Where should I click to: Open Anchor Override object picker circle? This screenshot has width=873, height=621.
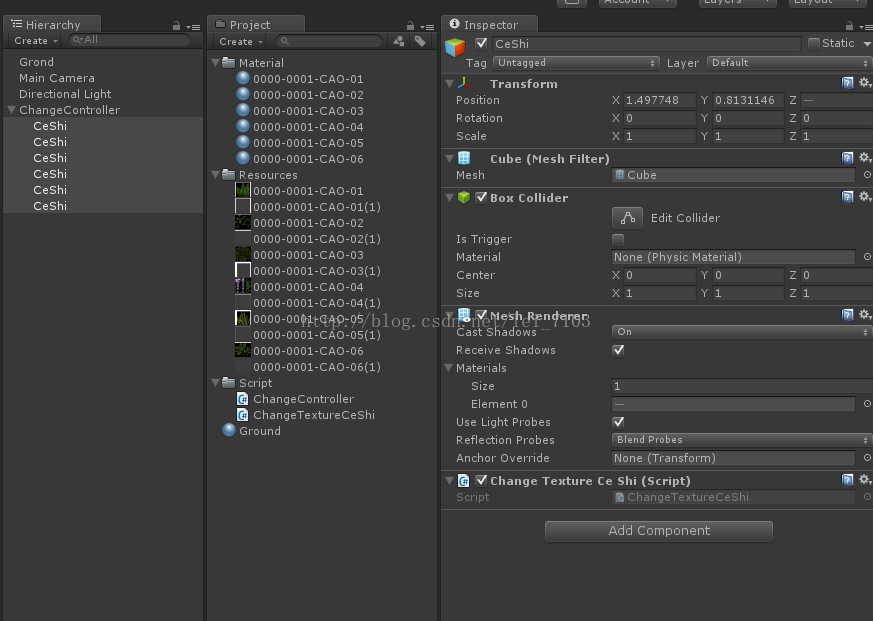click(x=867, y=458)
